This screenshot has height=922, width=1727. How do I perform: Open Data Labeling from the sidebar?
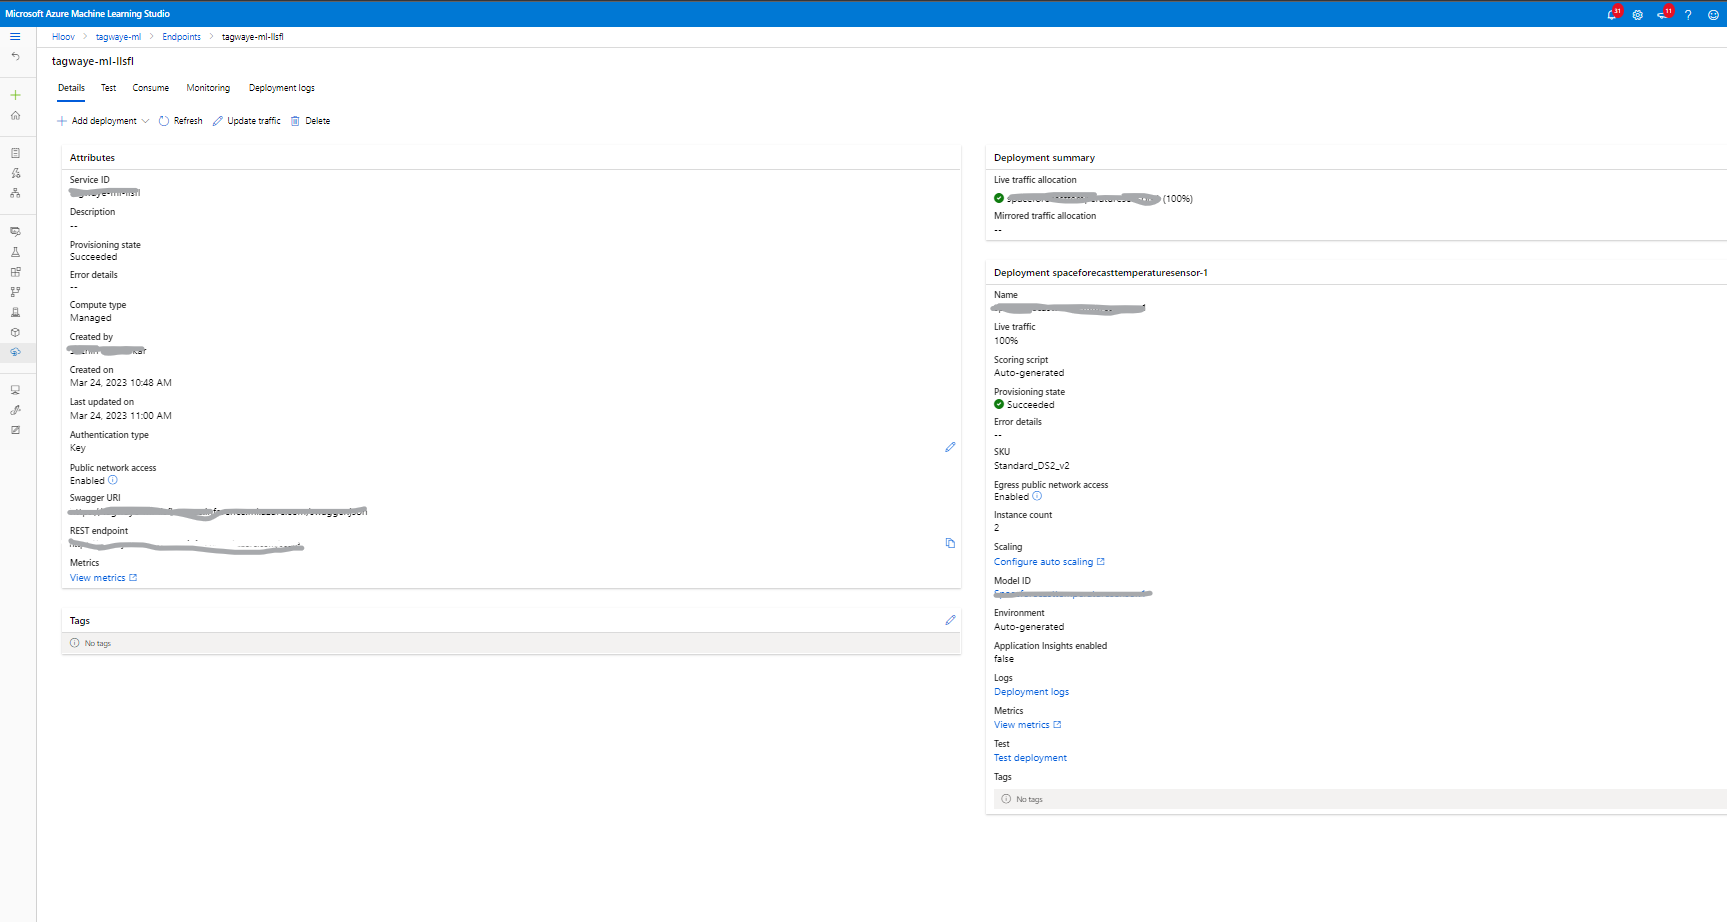click(x=15, y=430)
